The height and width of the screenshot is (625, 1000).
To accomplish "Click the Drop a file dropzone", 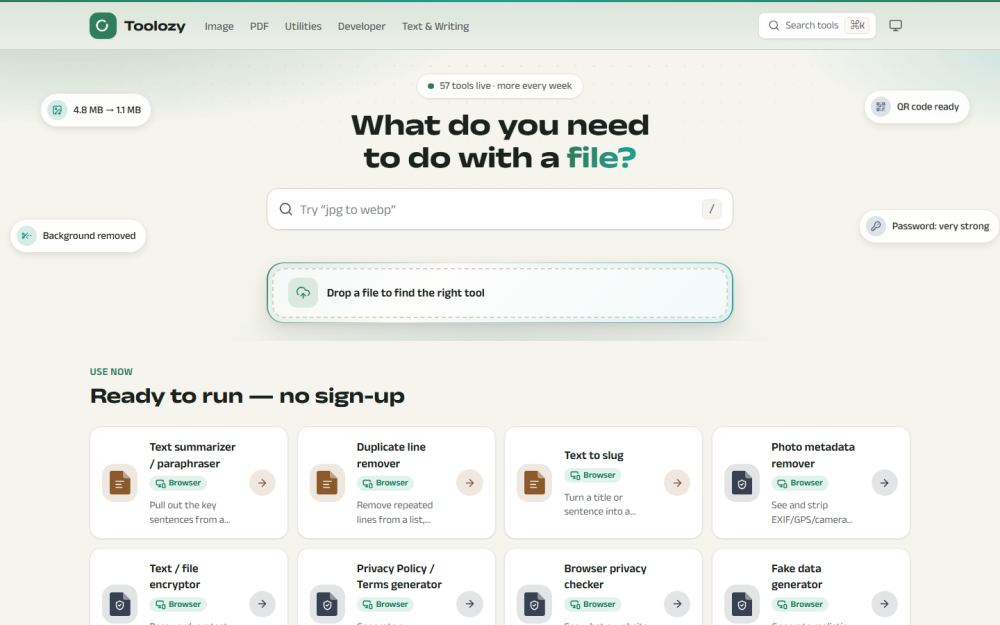I will pyautogui.click(x=499, y=293).
